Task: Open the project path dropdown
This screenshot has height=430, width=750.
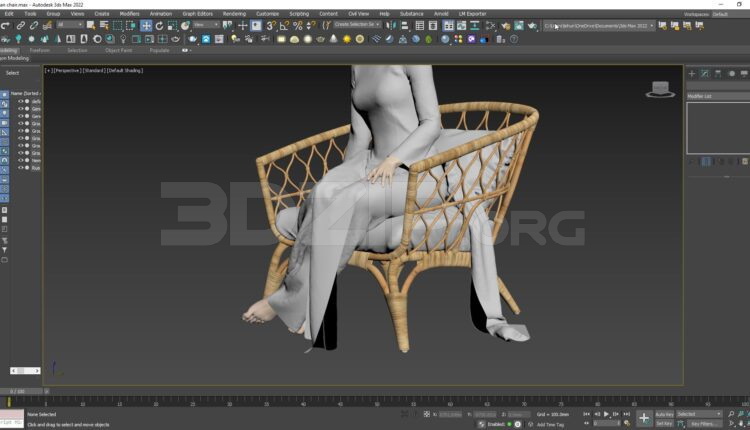Action: [x=598, y=25]
